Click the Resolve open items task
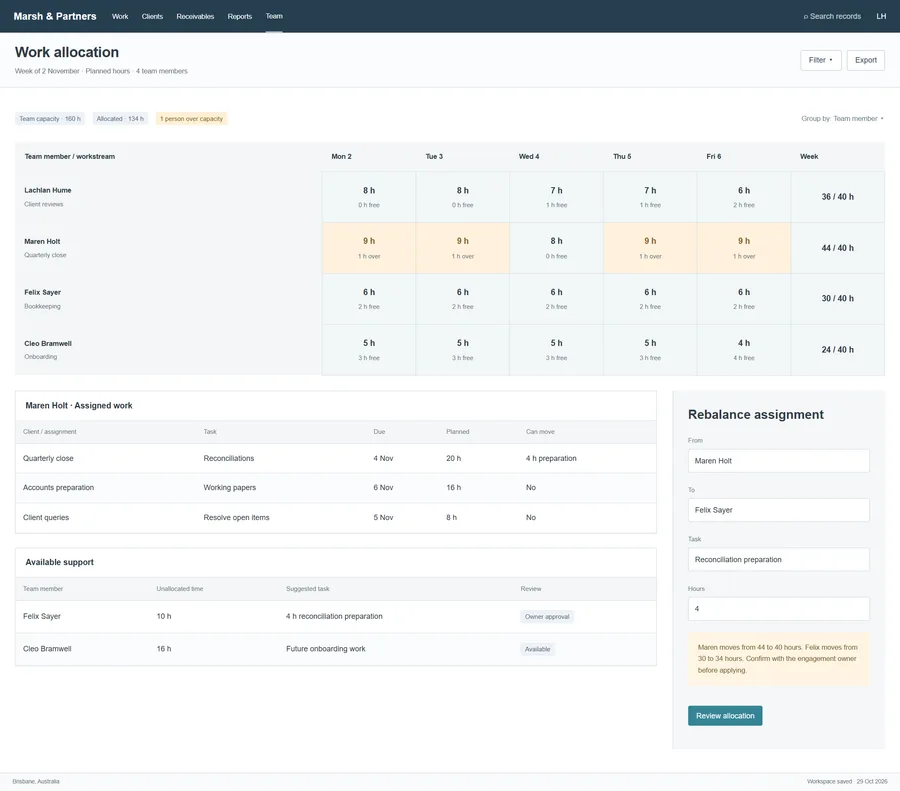The width and height of the screenshot is (900, 791). click(236, 518)
